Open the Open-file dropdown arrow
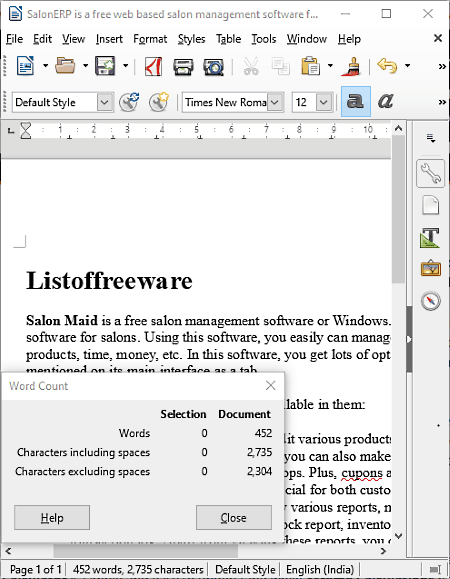The height and width of the screenshot is (579, 450). [85, 66]
